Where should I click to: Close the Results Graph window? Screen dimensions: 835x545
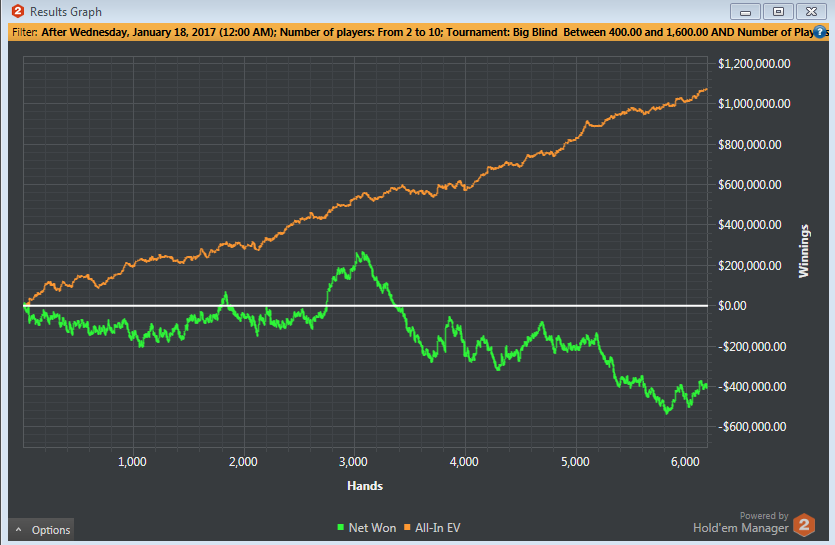811,11
